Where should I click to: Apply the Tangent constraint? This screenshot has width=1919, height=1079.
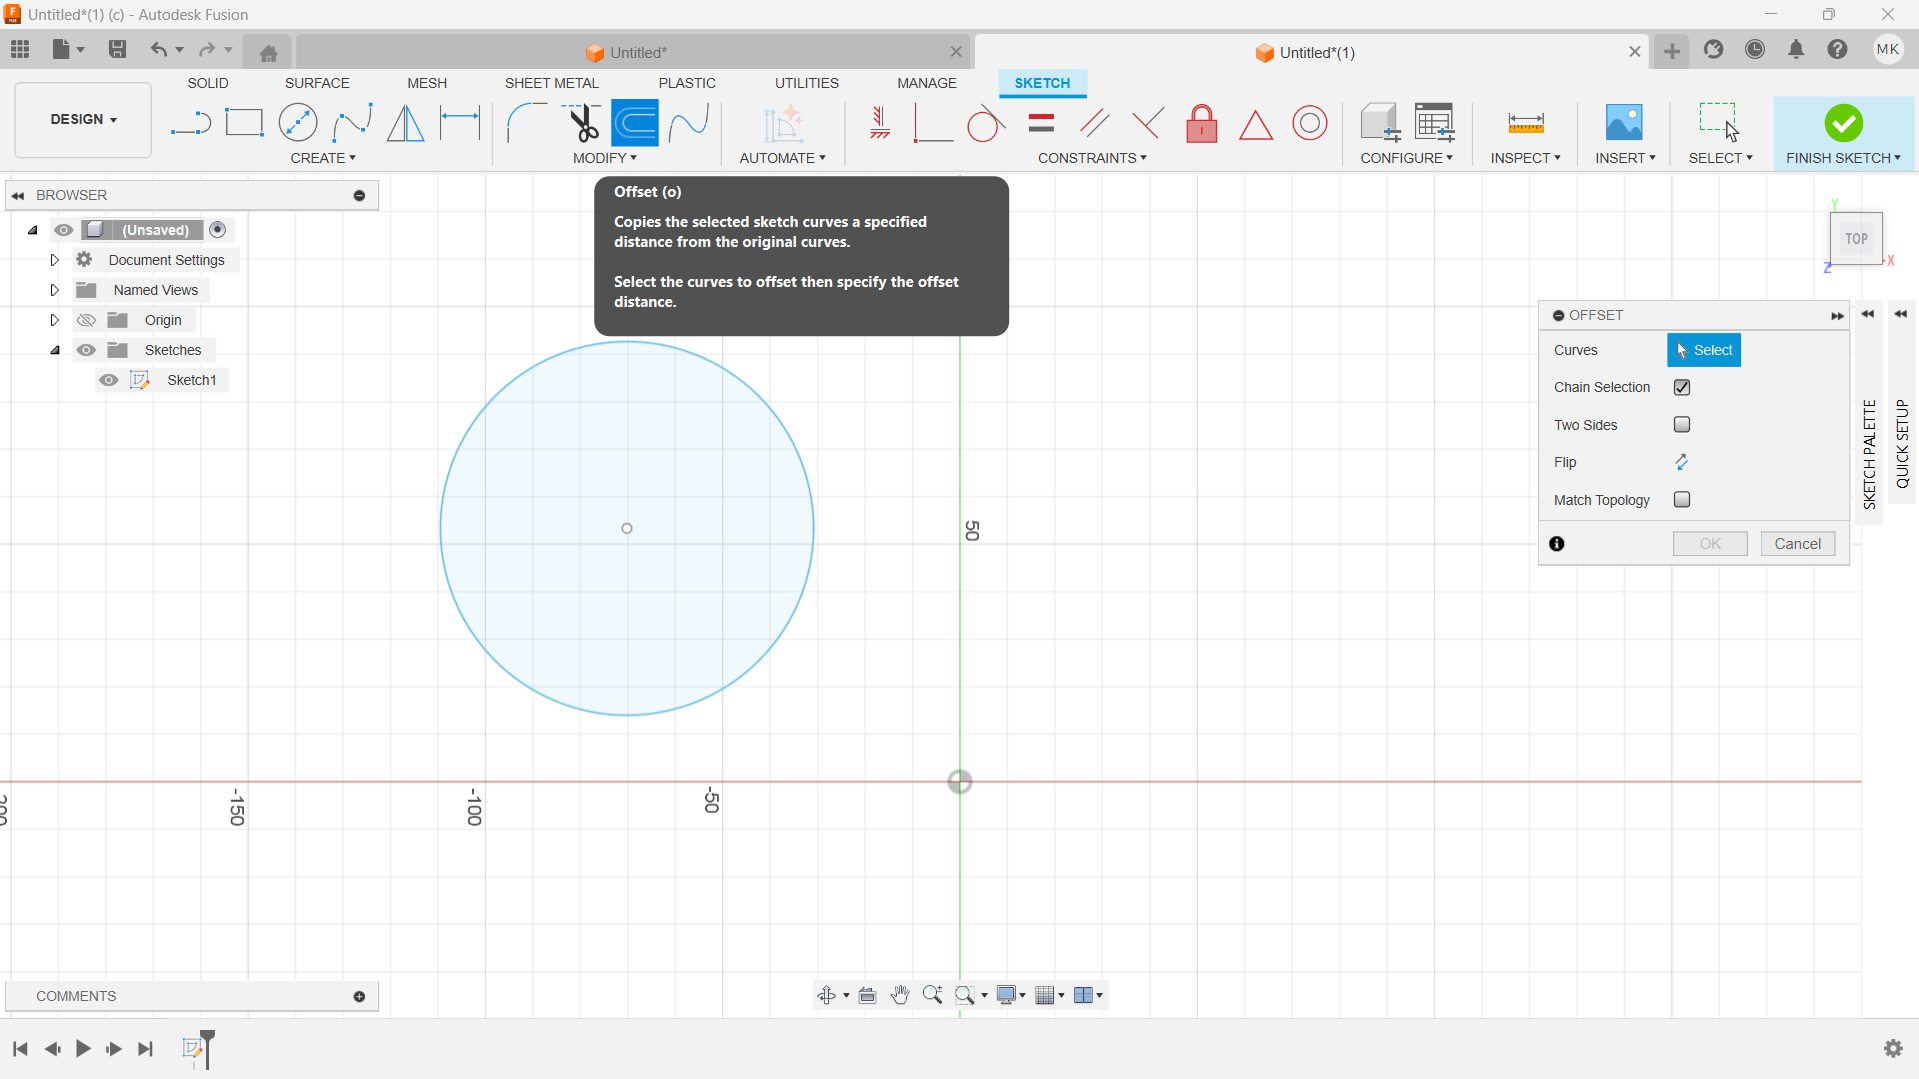[987, 123]
